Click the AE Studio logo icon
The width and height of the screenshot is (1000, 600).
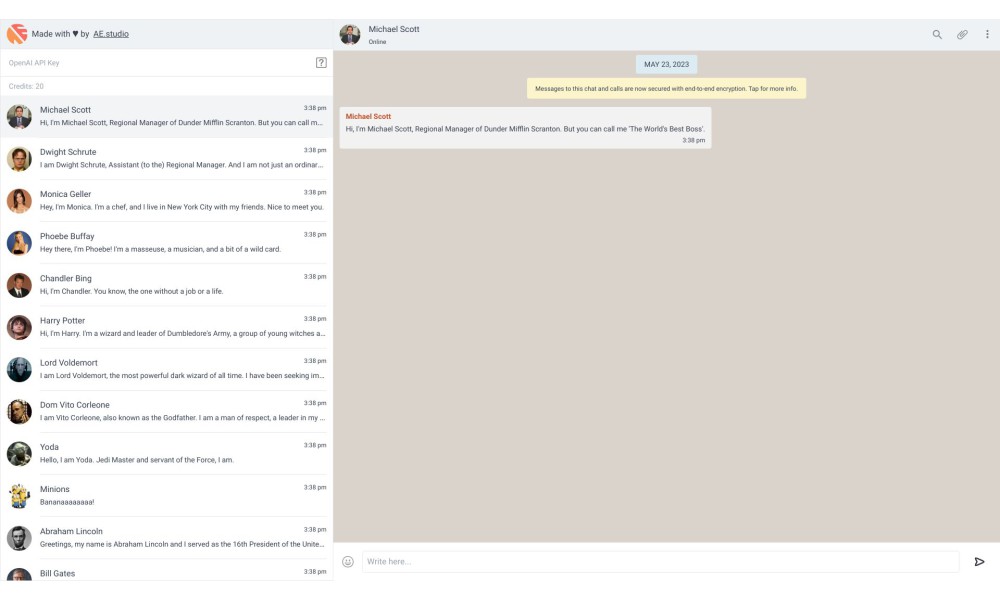tap(17, 34)
